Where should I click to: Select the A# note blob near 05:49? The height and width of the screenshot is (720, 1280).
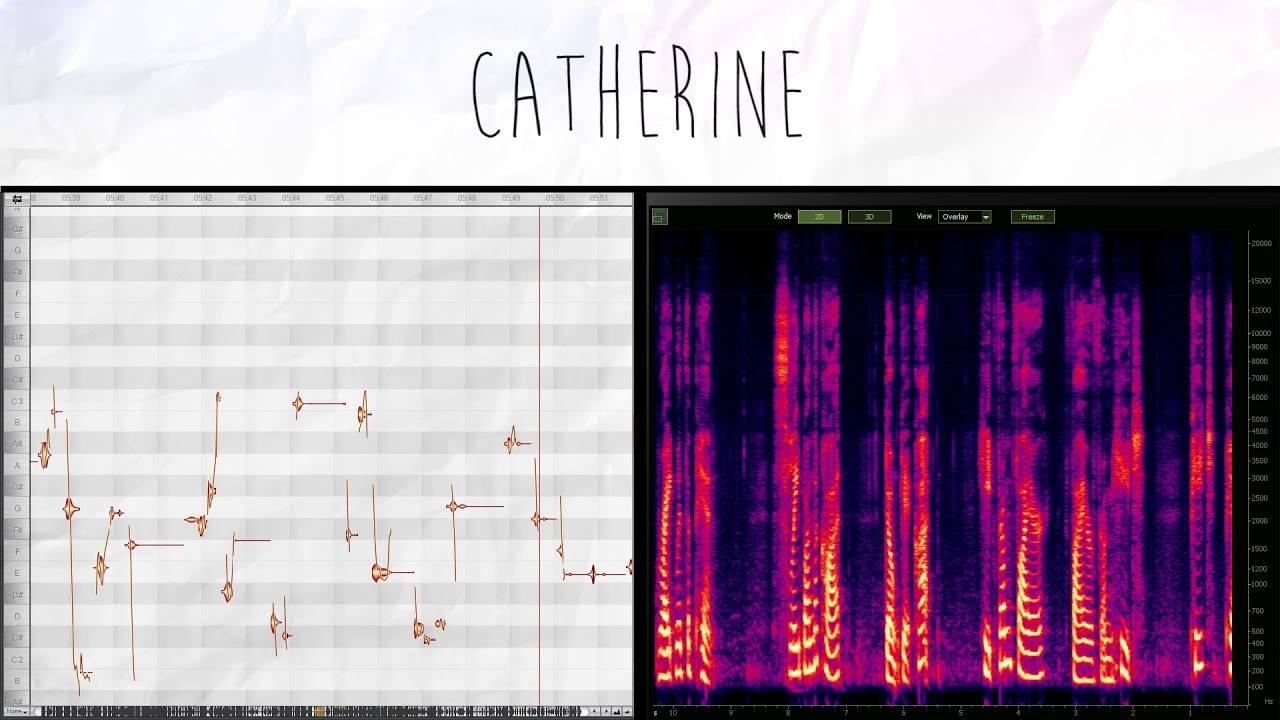[517, 442]
